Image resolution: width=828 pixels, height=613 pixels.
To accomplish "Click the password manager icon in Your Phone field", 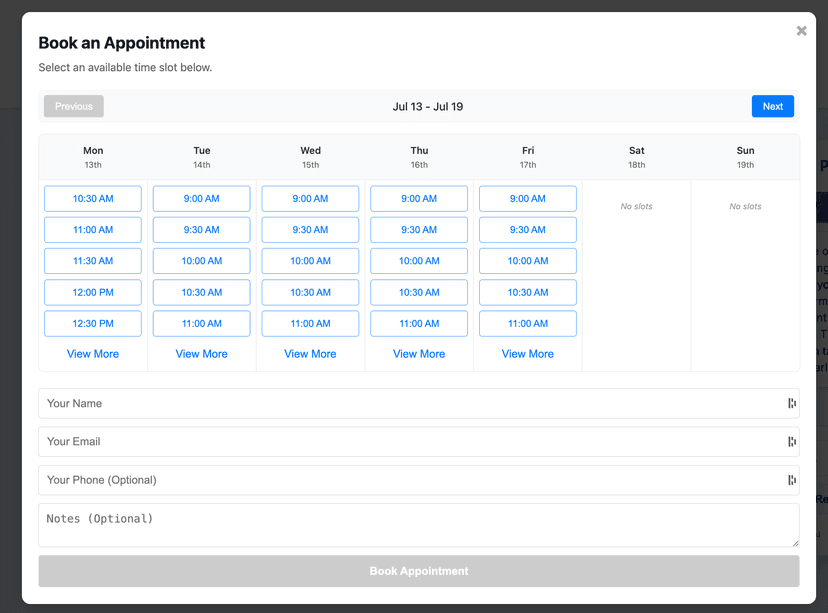I will click(x=792, y=480).
